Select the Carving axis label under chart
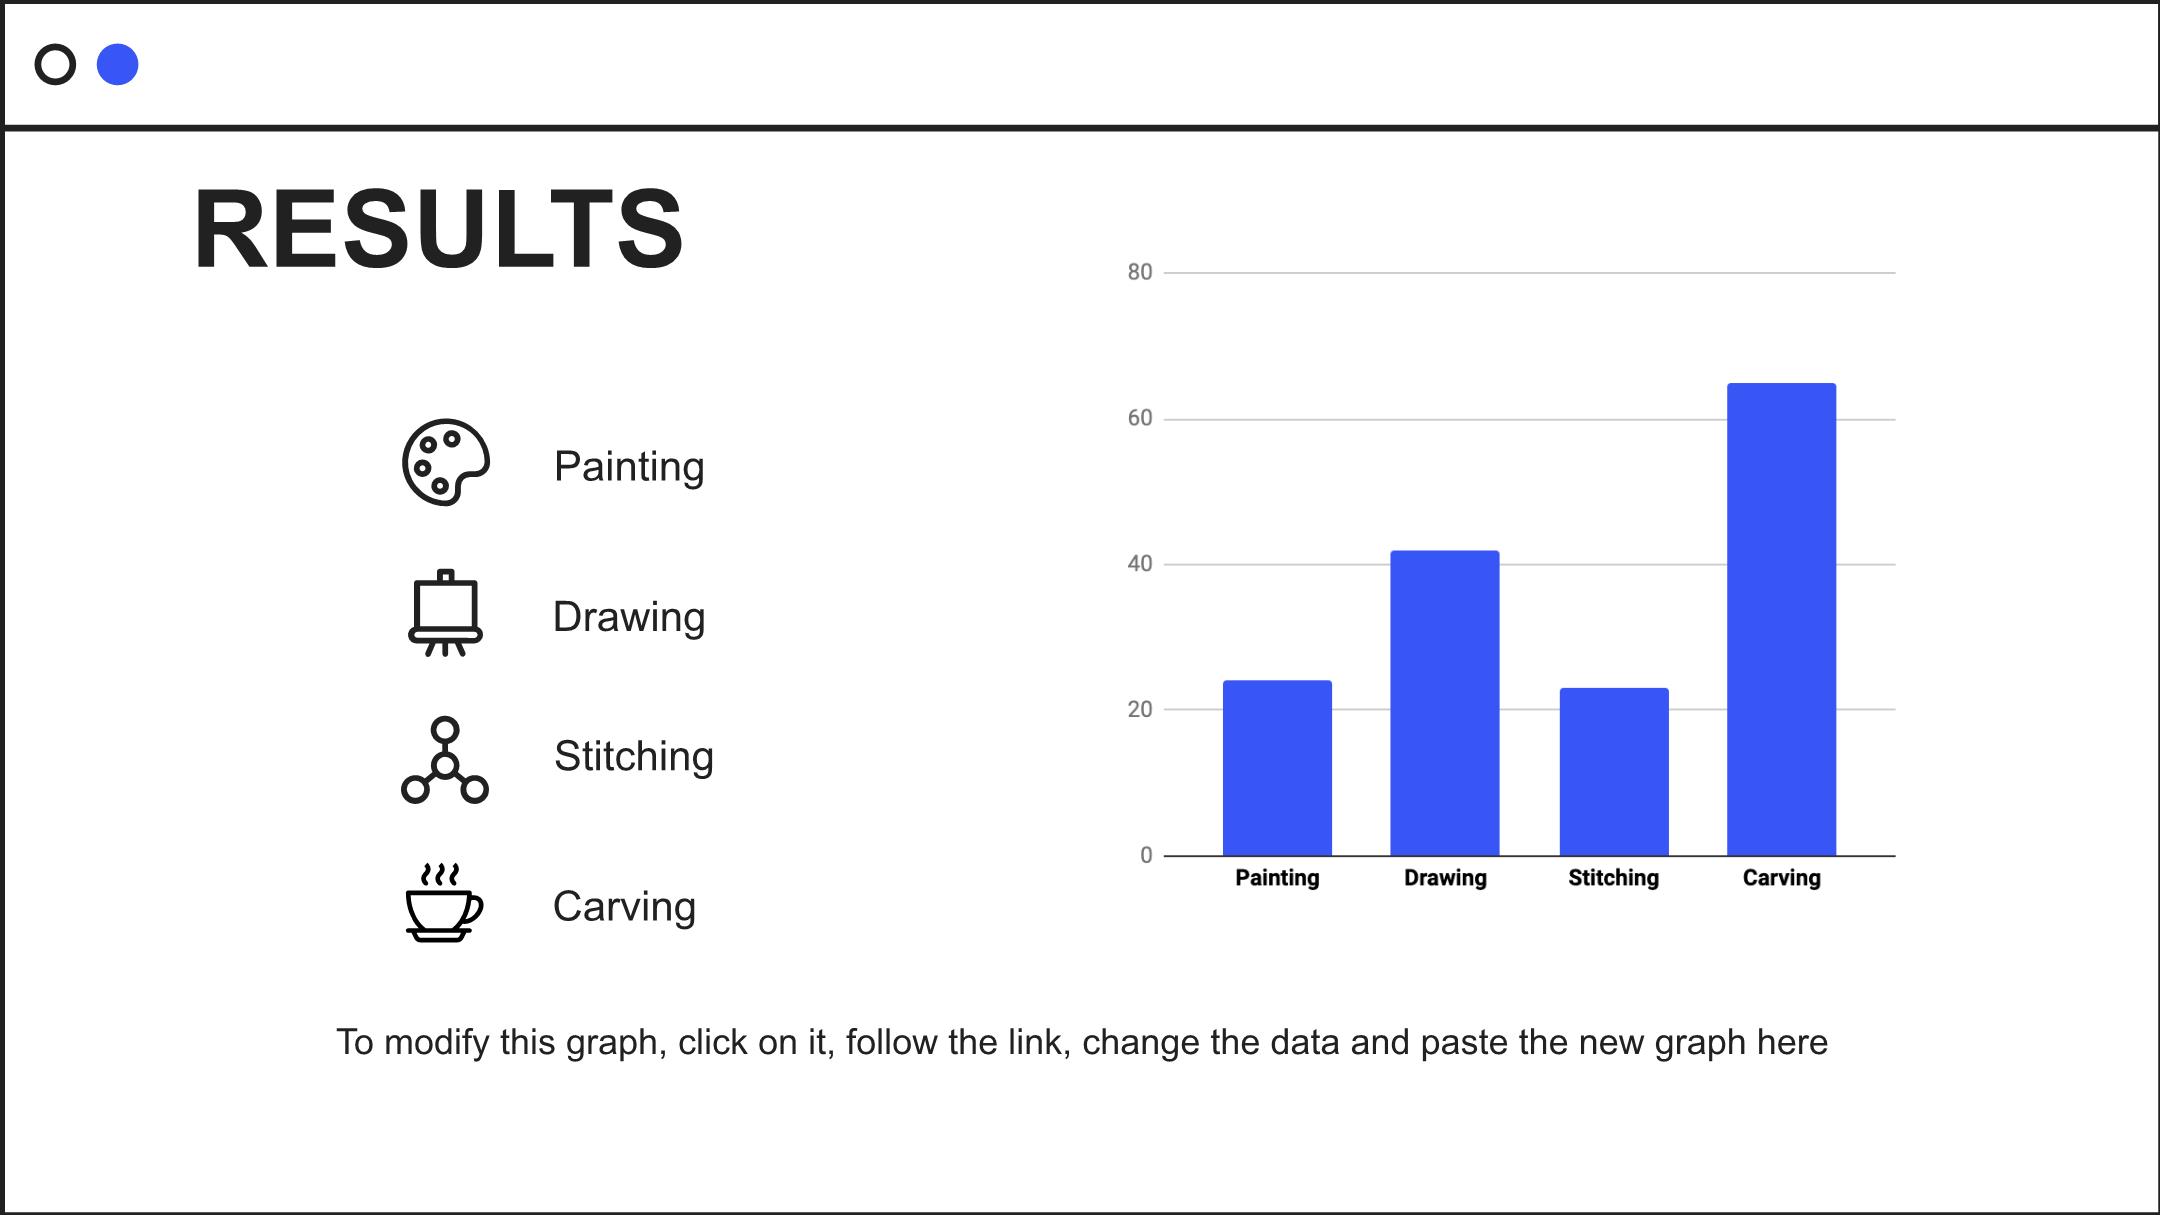 click(1781, 878)
